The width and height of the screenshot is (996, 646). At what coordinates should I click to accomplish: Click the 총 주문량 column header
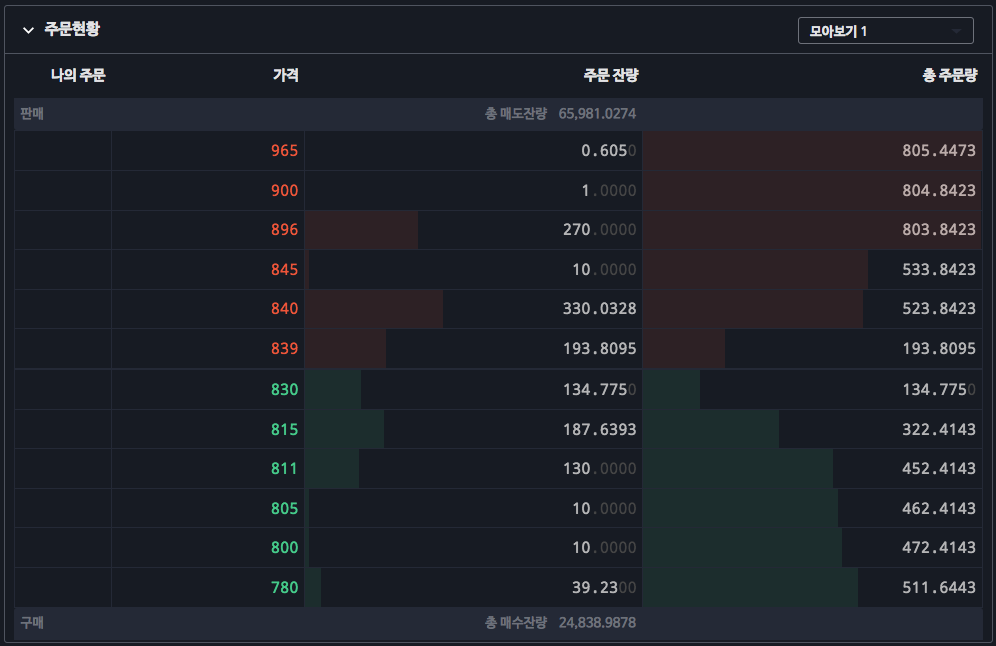click(x=950, y=75)
